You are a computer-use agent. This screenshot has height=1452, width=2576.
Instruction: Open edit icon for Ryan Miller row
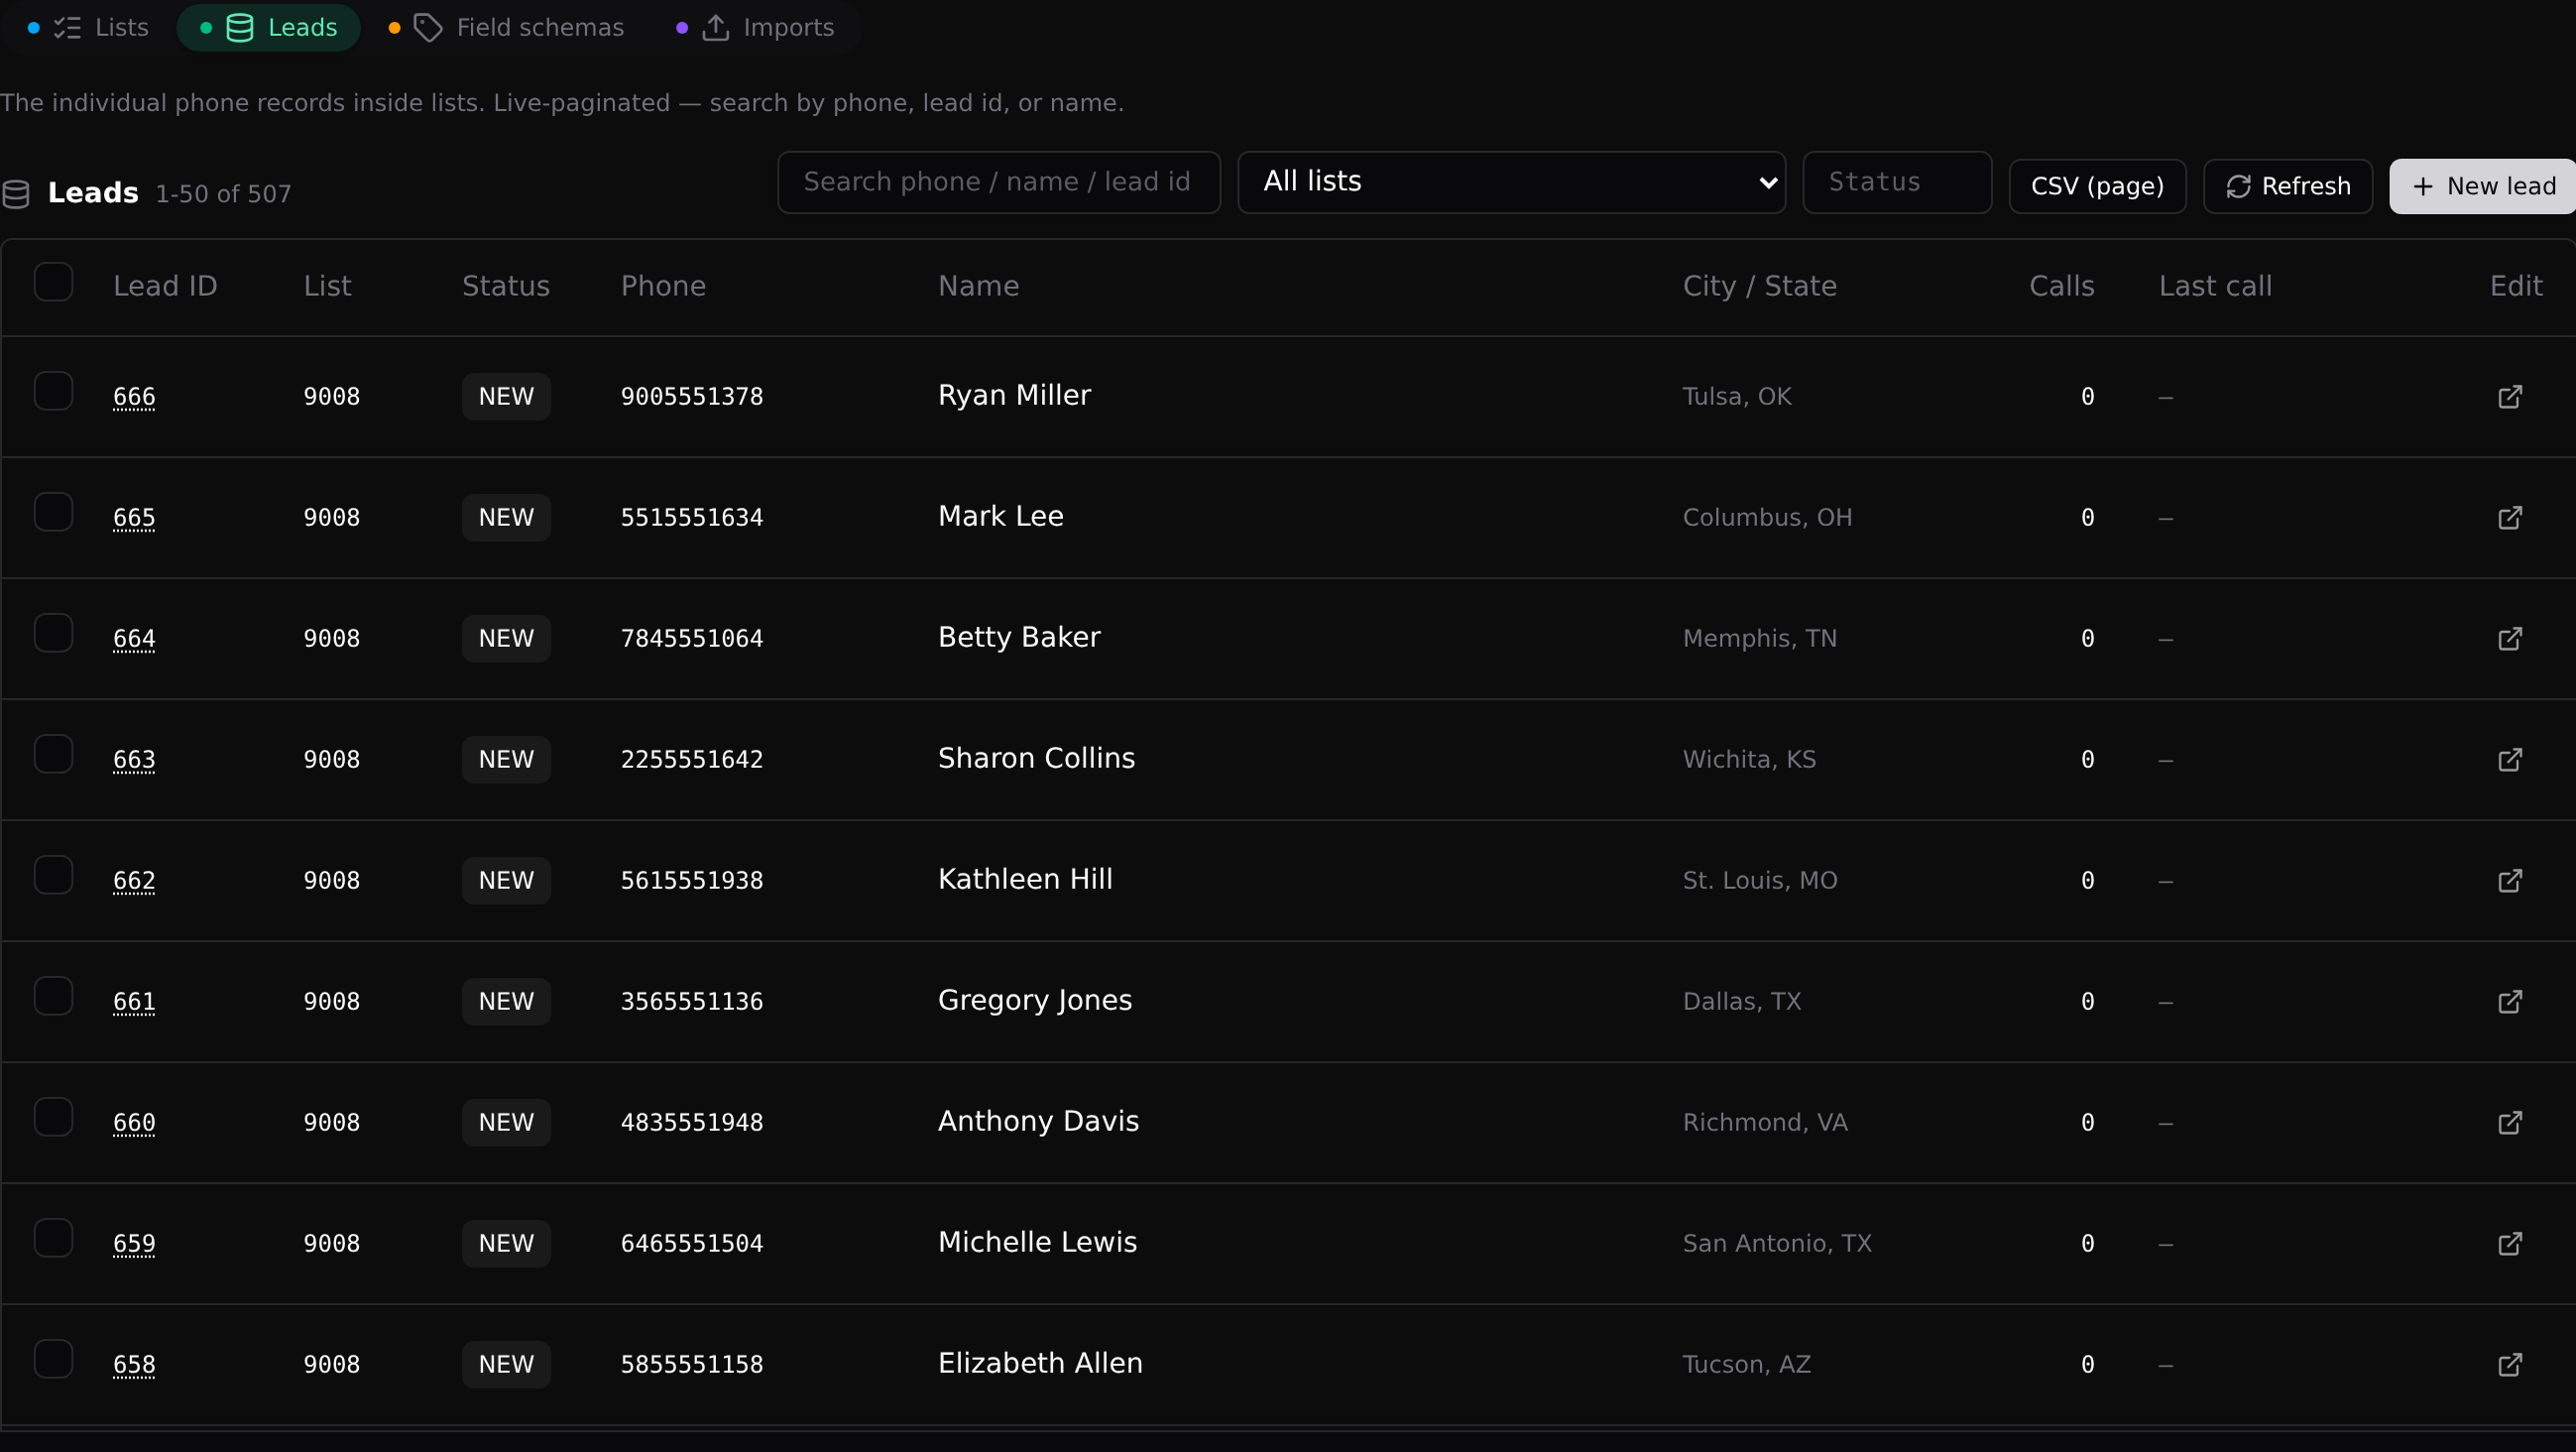(x=2509, y=397)
